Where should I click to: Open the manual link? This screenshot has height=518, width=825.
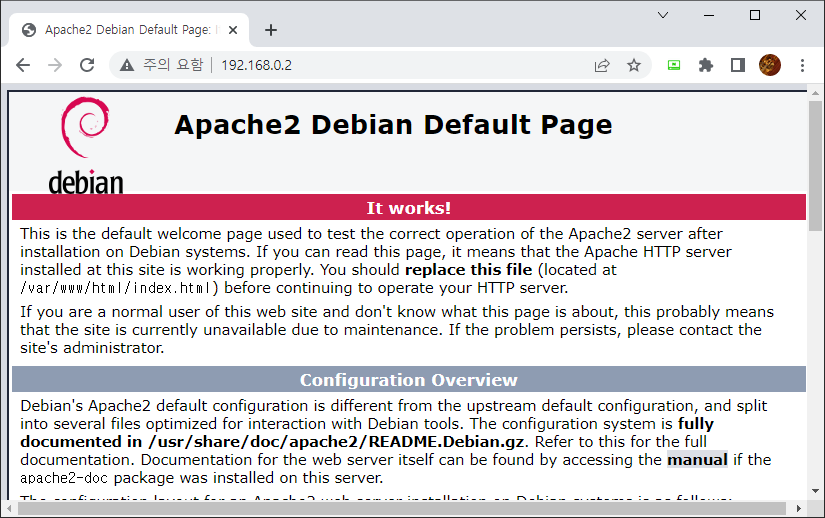(x=697, y=460)
